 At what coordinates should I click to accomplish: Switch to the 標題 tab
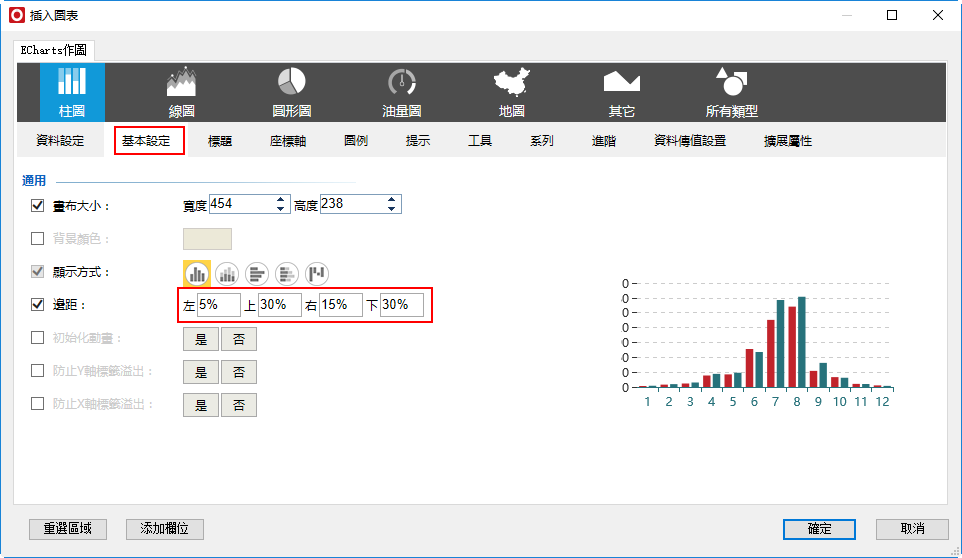[220, 141]
